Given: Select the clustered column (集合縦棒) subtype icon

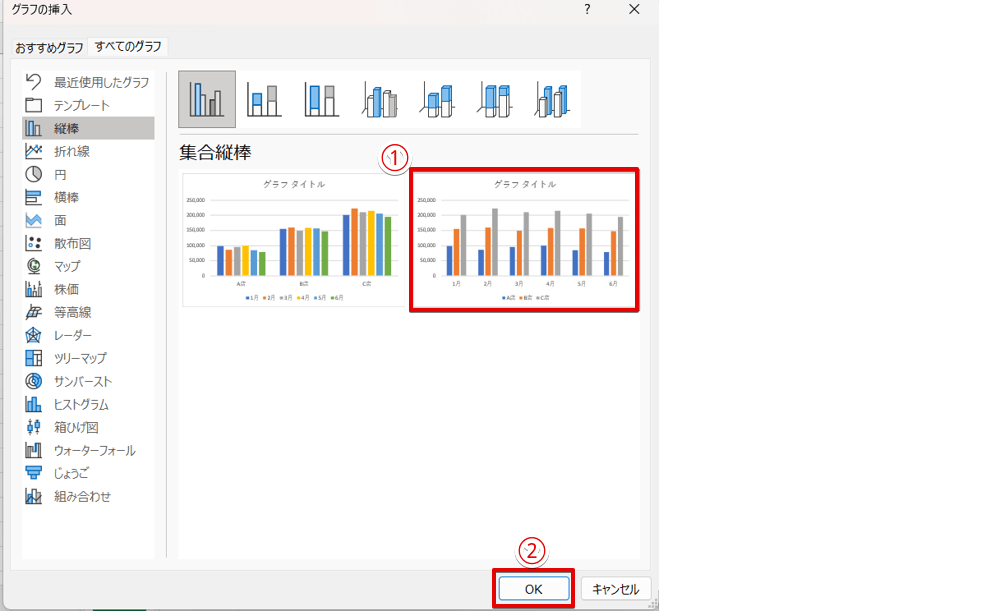Looking at the screenshot, I should pos(207,99).
